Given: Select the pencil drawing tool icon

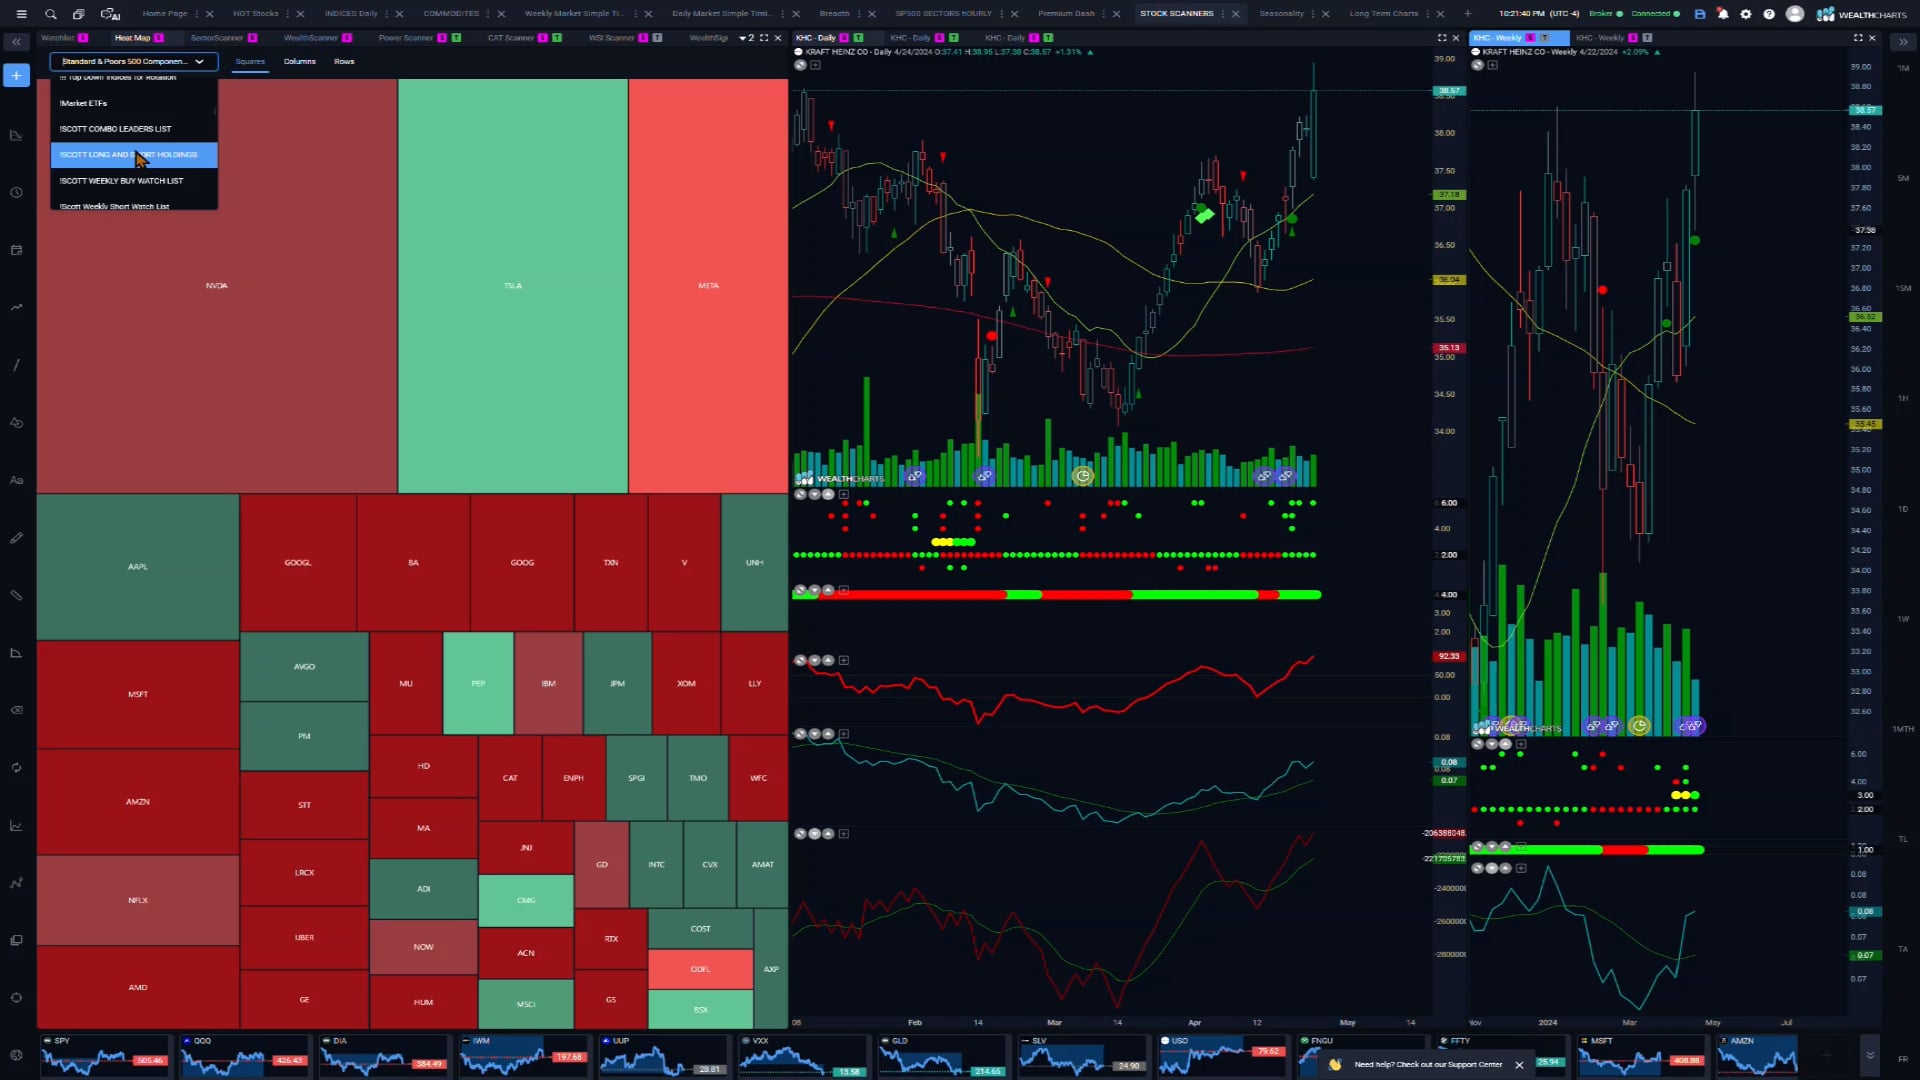Looking at the screenshot, I should point(17,538).
